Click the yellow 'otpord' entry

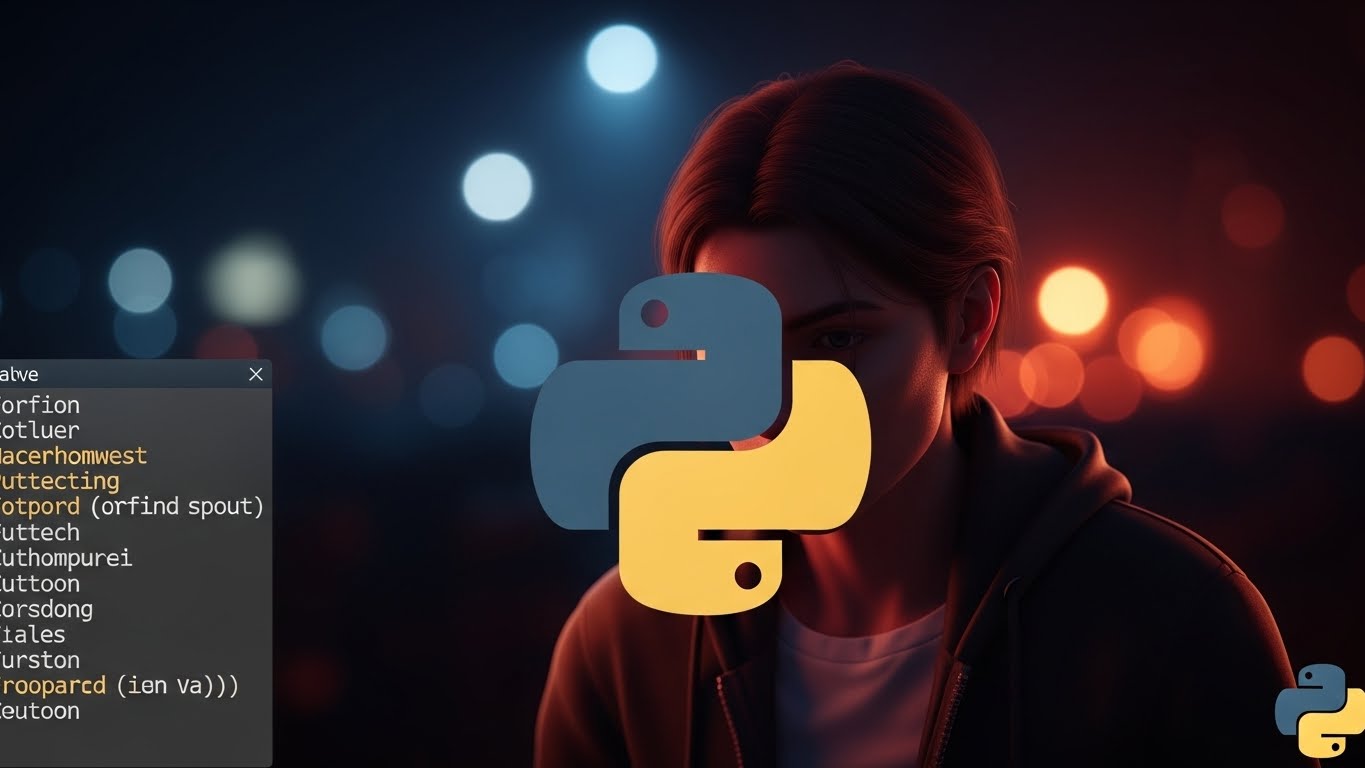40,507
